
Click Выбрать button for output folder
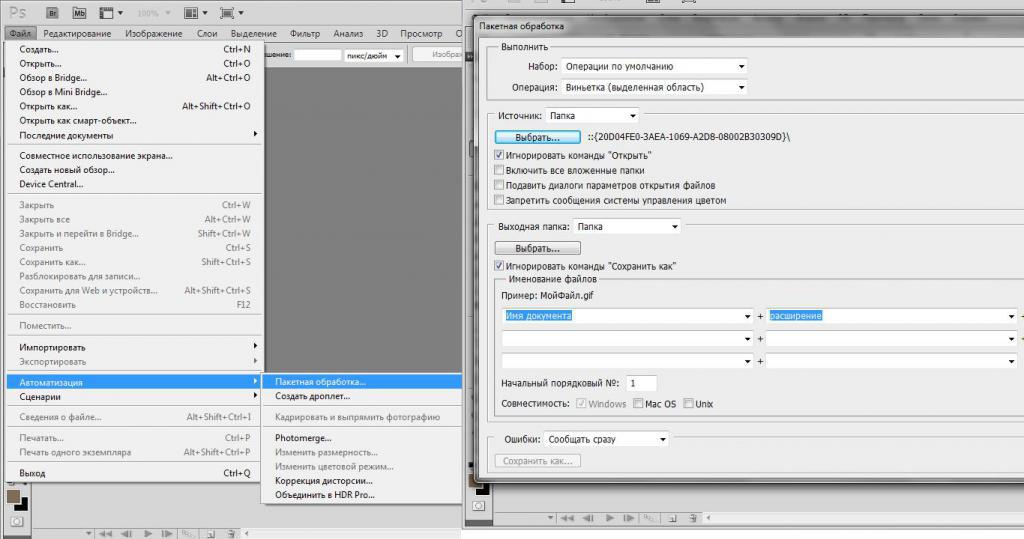click(537, 248)
